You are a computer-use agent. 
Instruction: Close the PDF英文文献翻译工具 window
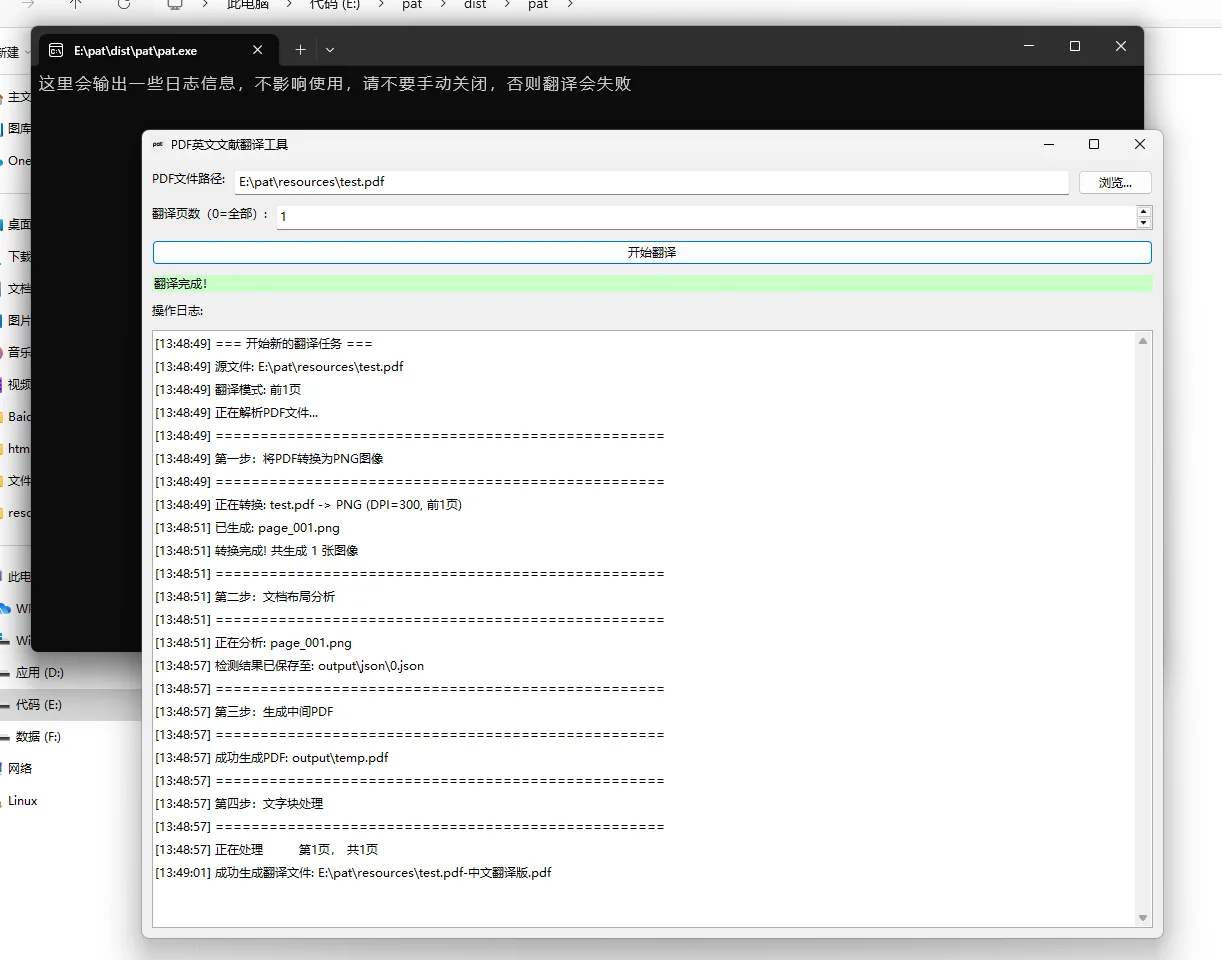(x=1139, y=145)
